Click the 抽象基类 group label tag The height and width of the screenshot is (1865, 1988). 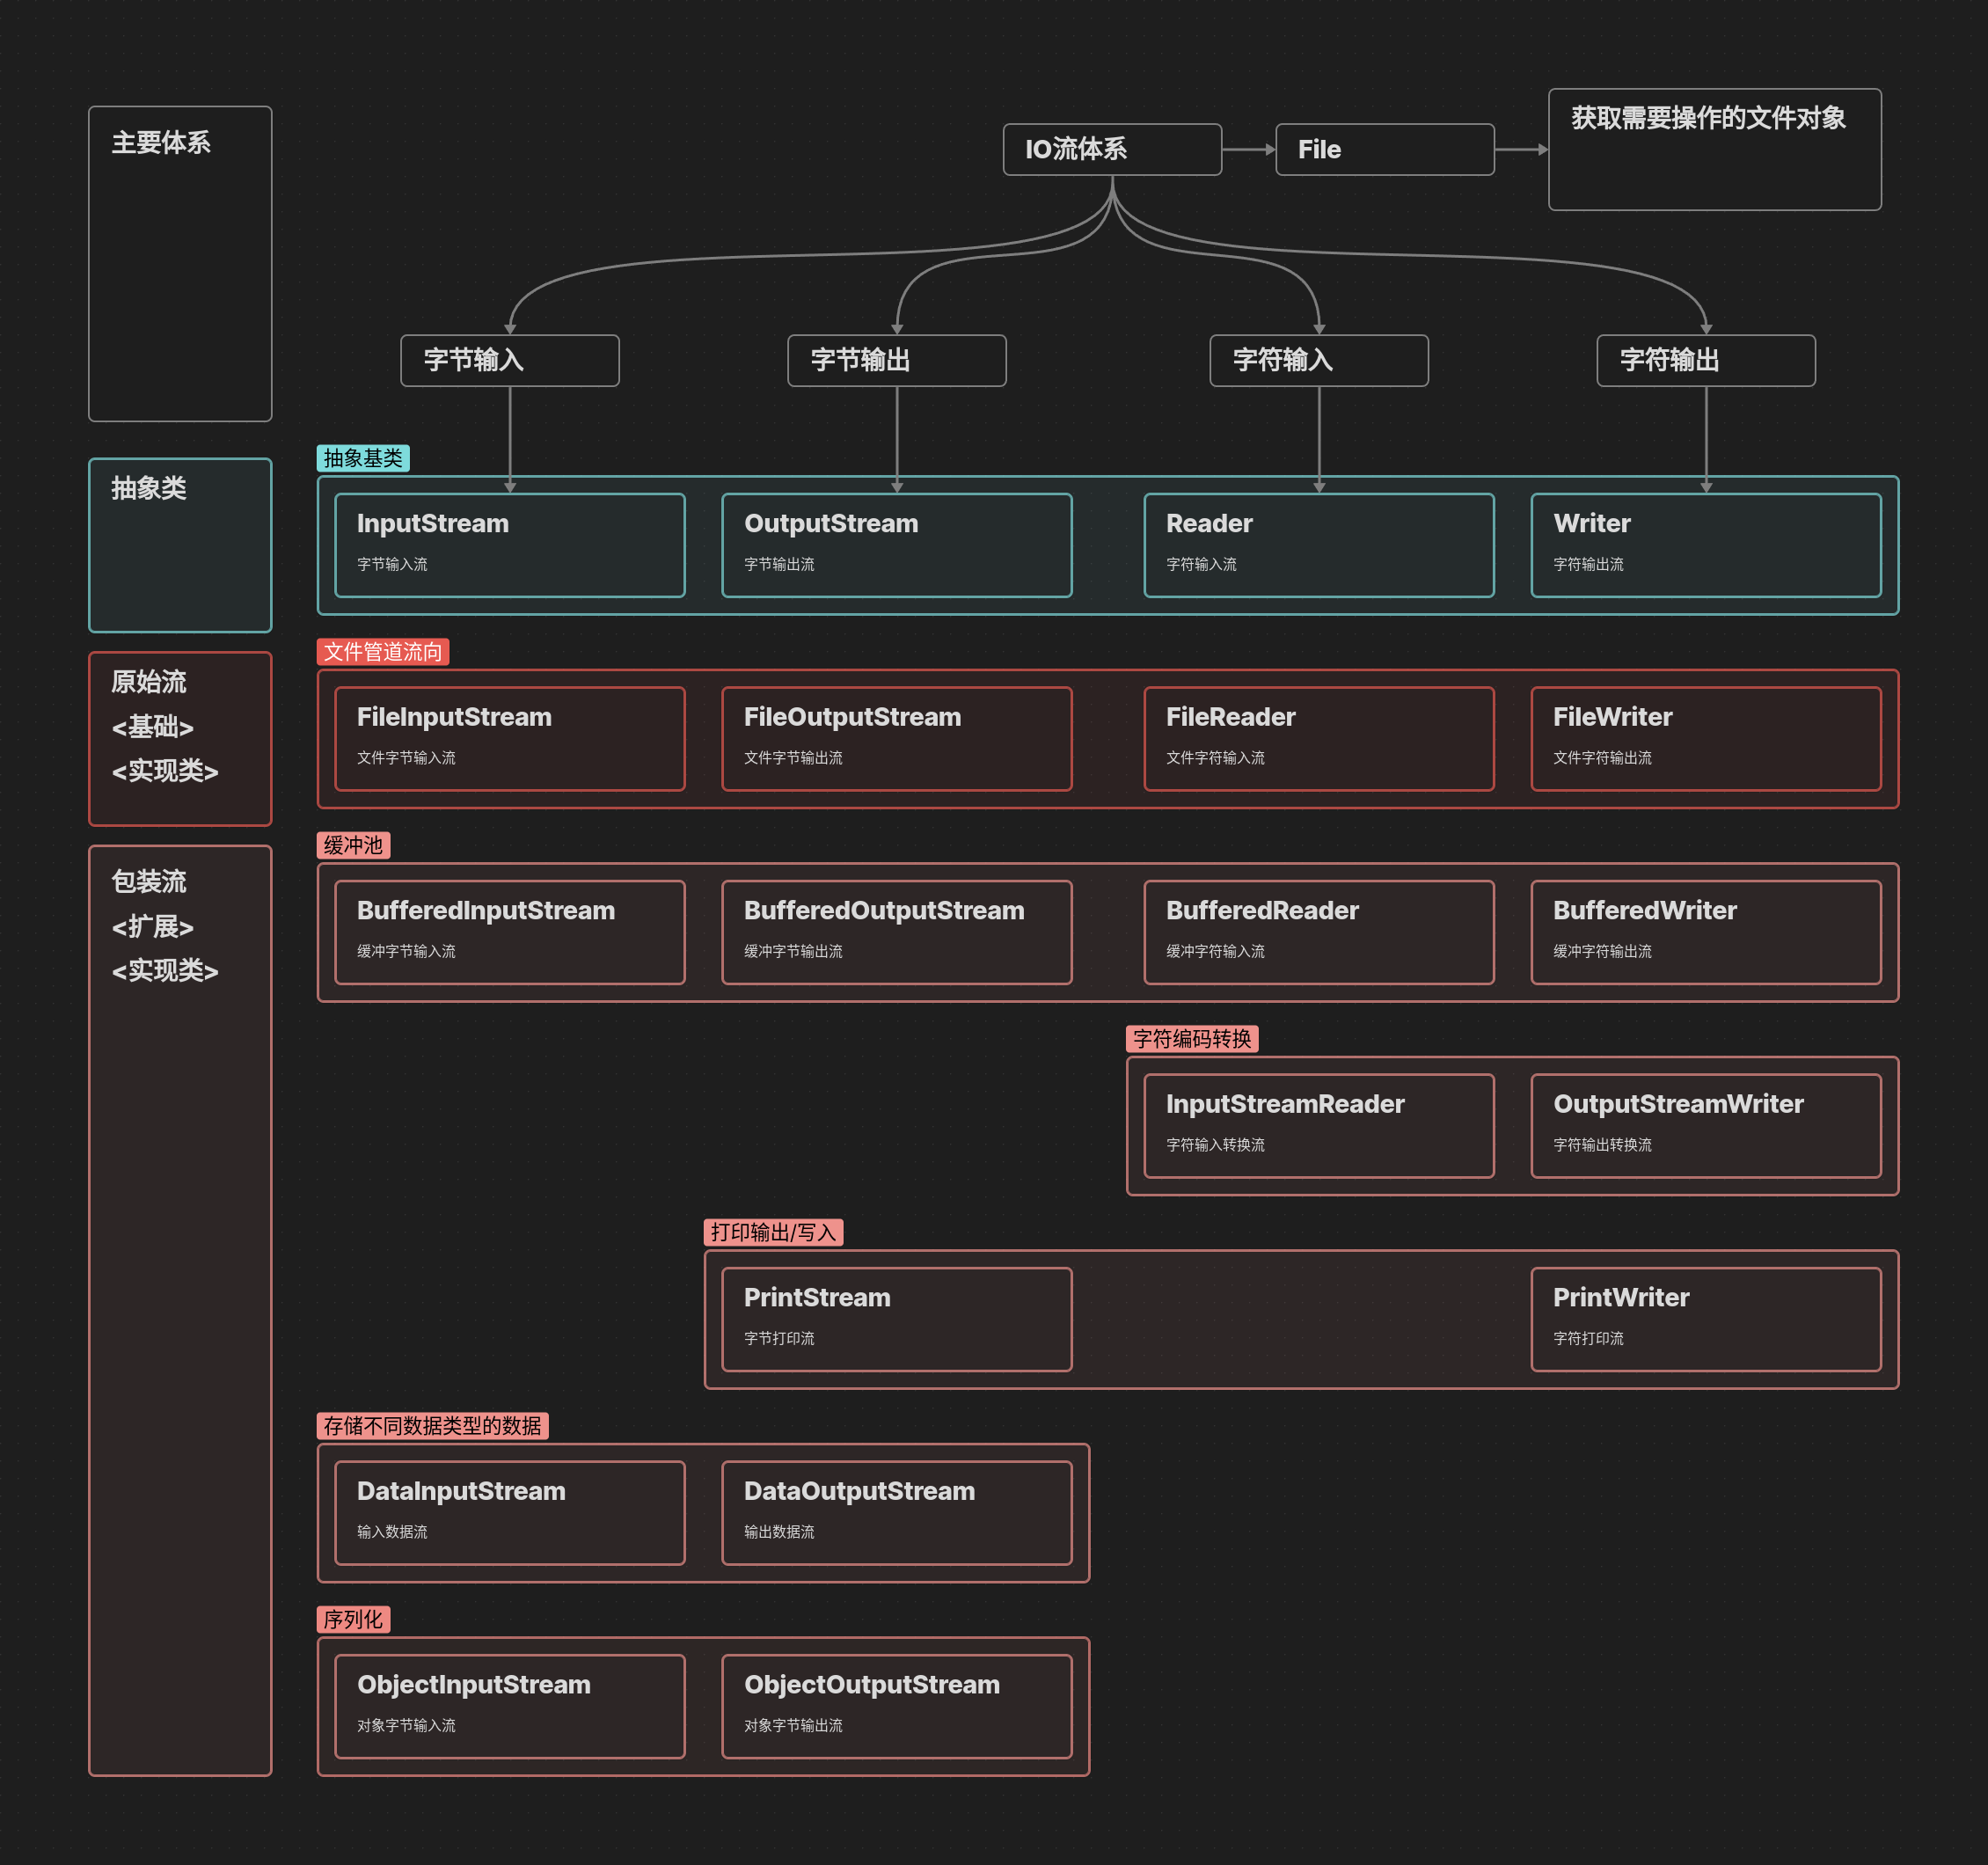coord(363,458)
